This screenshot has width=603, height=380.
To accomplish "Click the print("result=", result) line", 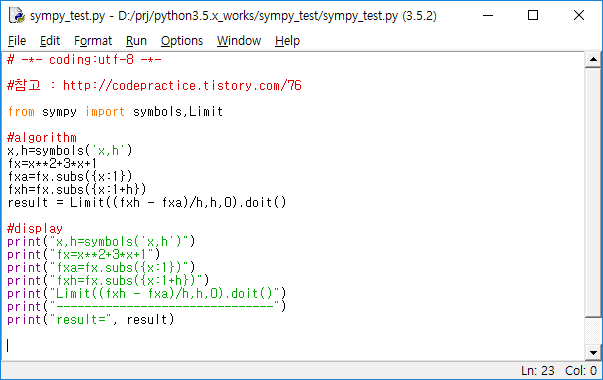I will click(91, 320).
